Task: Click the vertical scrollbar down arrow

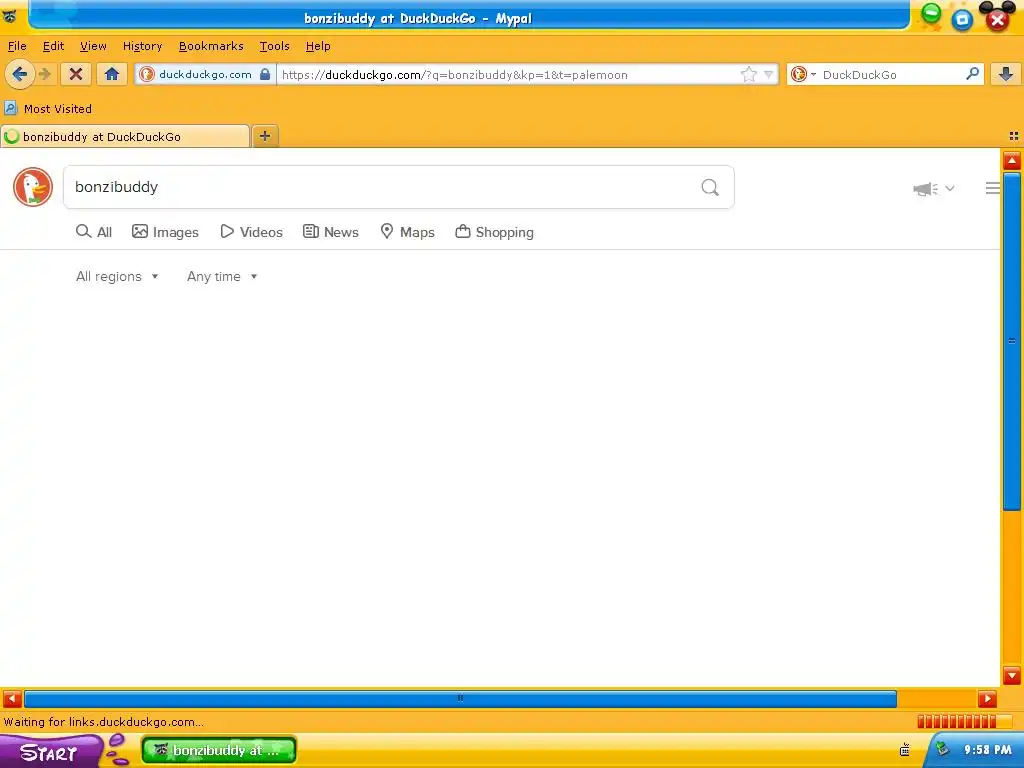Action: tap(1012, 675)
